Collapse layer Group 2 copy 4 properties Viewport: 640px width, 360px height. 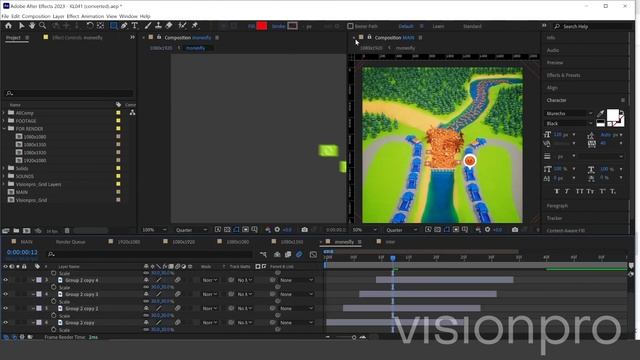pyautogui.click(x=33, y=280)
